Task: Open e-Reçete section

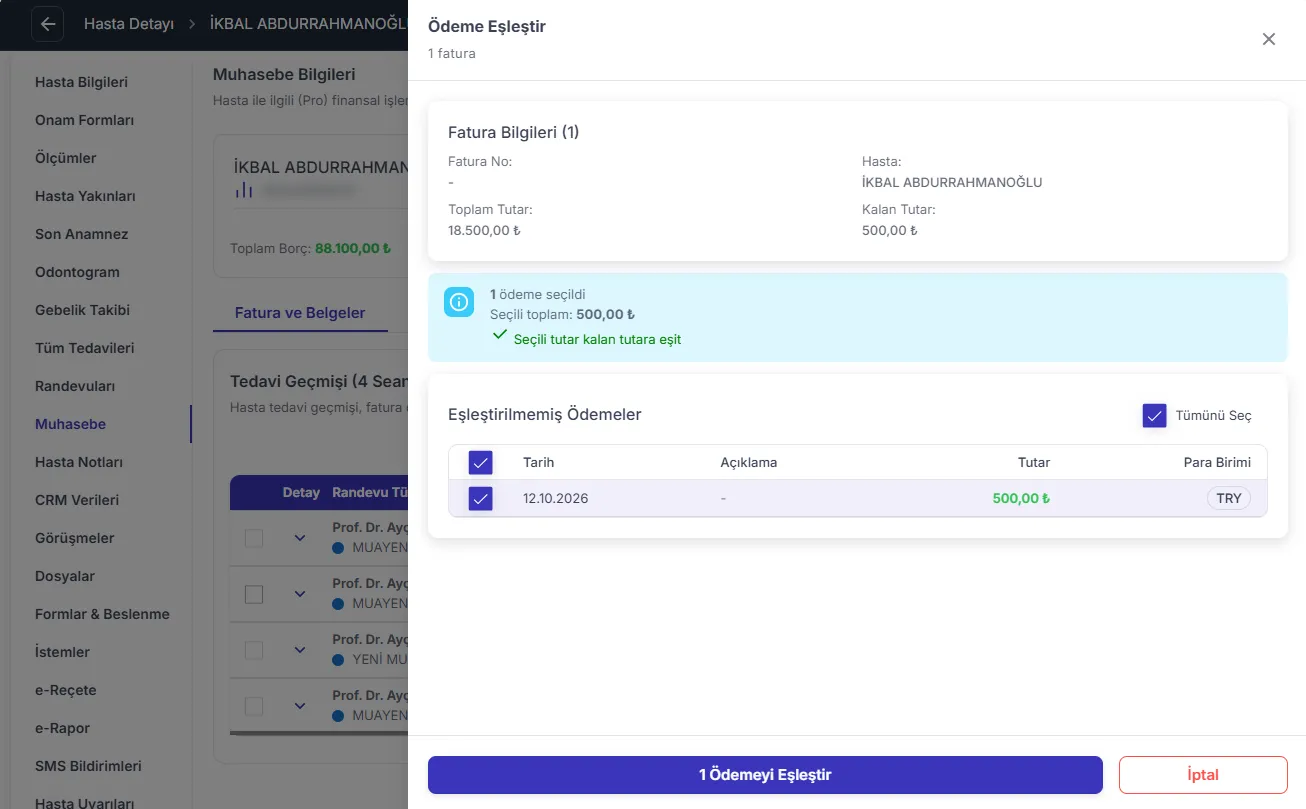Action: click(x=66, y=690)
